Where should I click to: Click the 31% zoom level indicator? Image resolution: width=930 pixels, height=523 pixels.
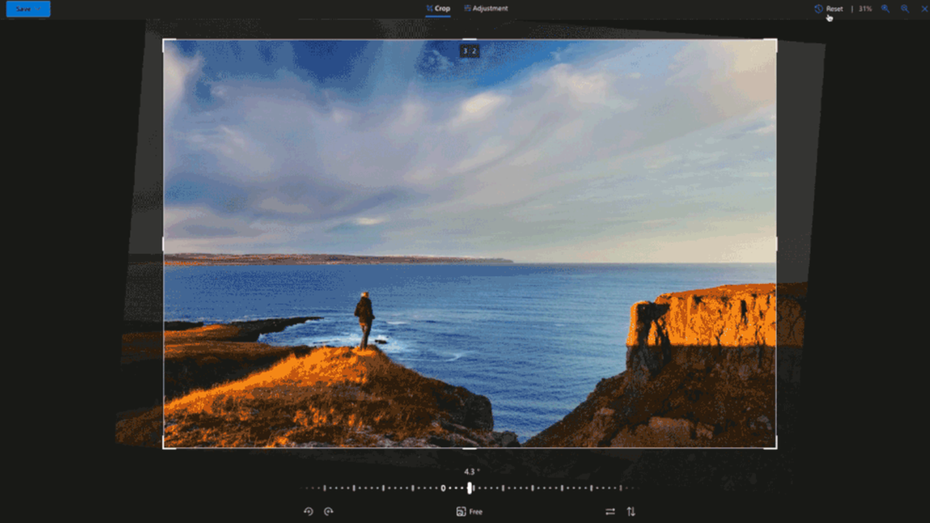tap(865, 9)
